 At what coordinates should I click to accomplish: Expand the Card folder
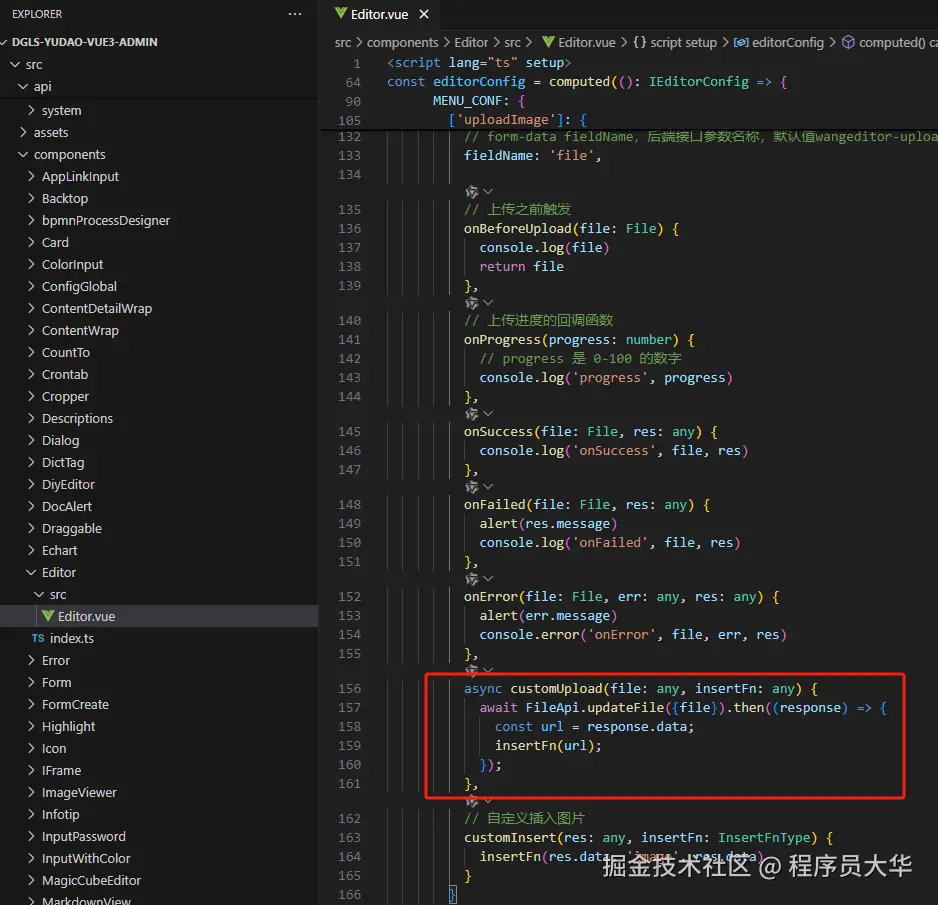(x=31, y=242)
